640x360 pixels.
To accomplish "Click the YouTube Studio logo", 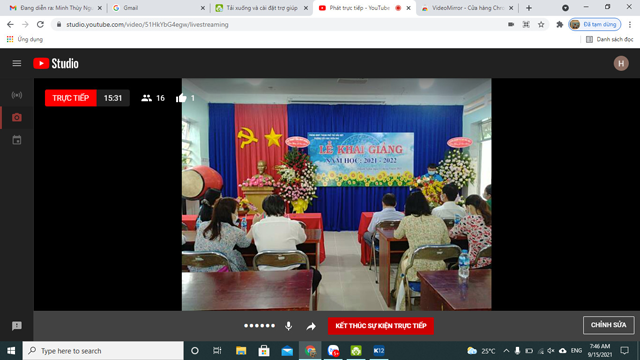I will coord(56,63).
